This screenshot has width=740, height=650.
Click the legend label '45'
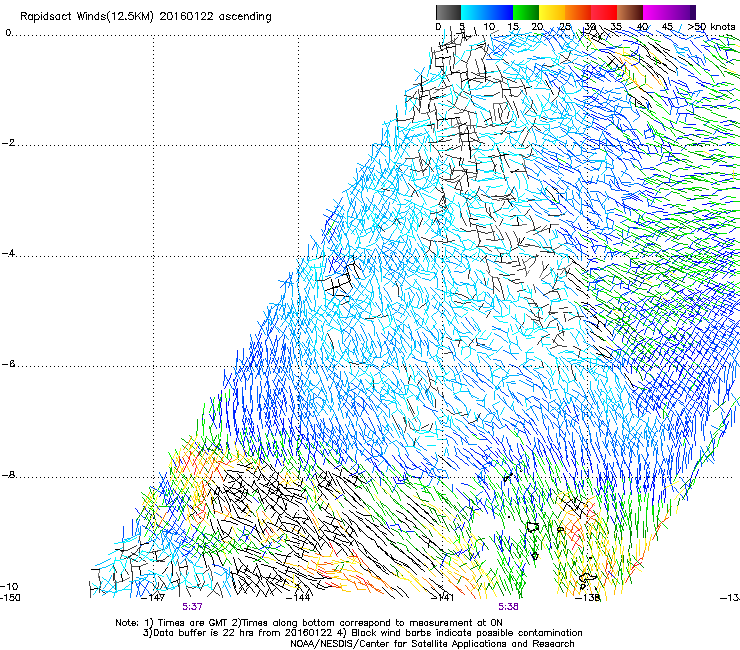coord(667,27)
